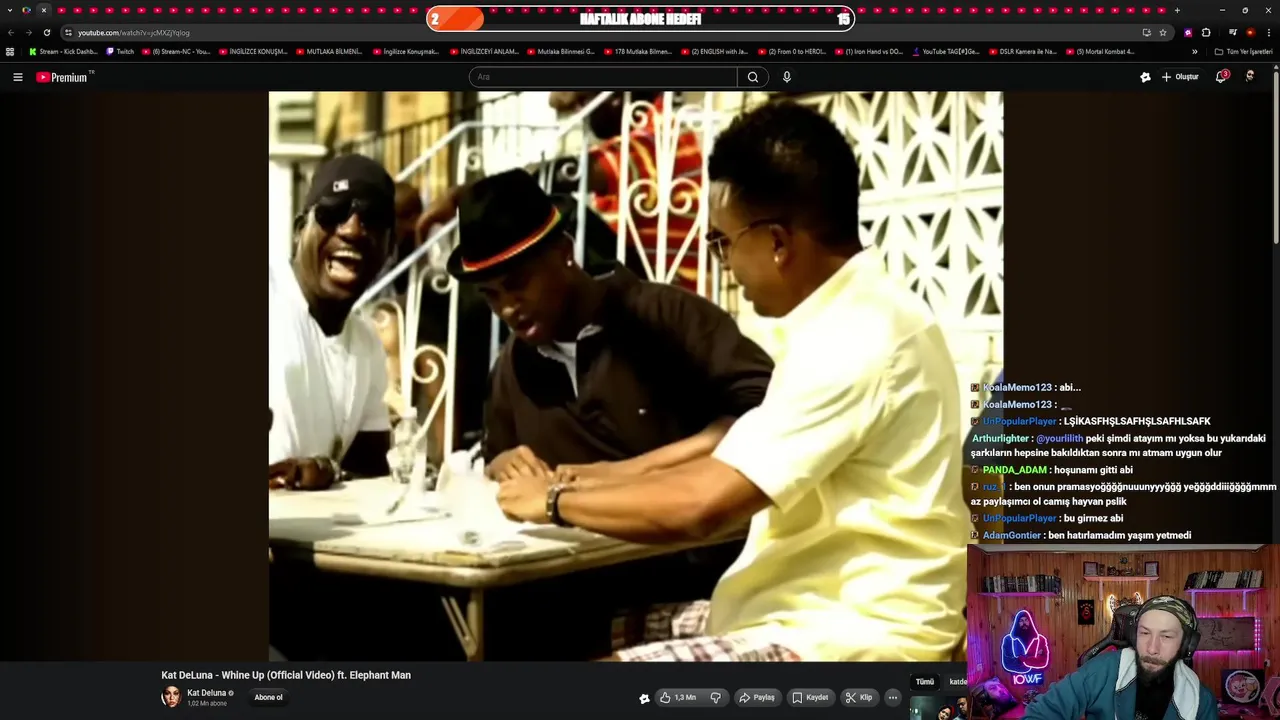1280x720 pixels.
Task: Open the İNGİLİZCE KONUŞM bookmark
Action: (253, 51)
